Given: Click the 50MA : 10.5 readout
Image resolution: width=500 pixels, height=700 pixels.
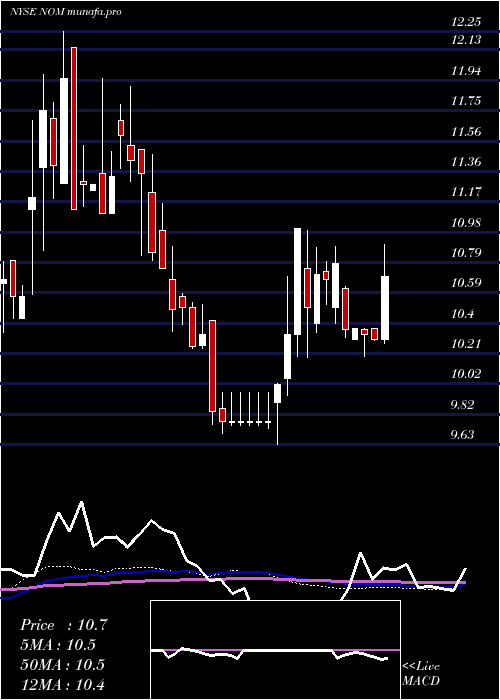Looking at the screenshot, I should (x=62, y=665).
